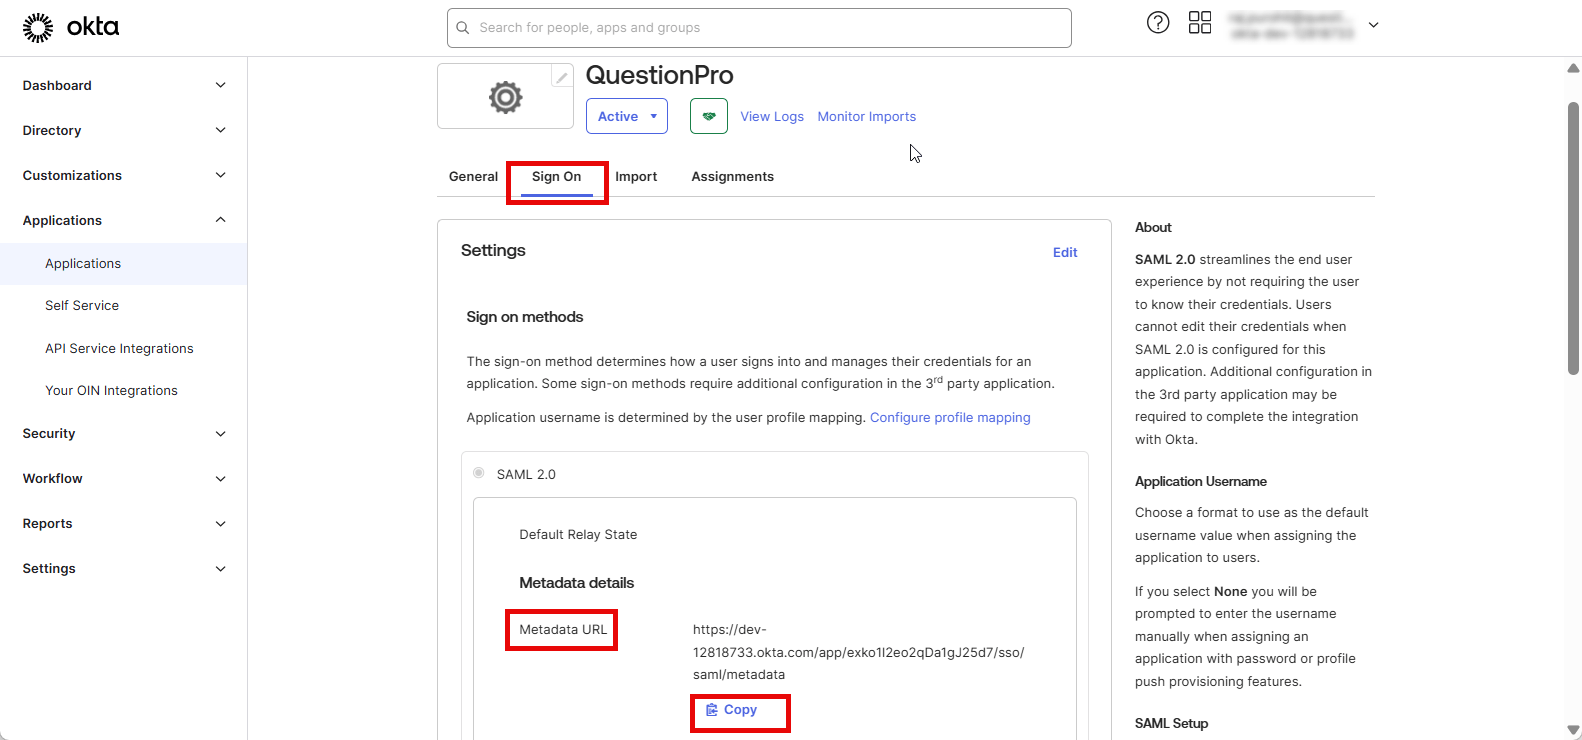This screenshot has width=1582, height=740.
Task: Switch to the Assignments tab
Action: click(x=732, y=177)
